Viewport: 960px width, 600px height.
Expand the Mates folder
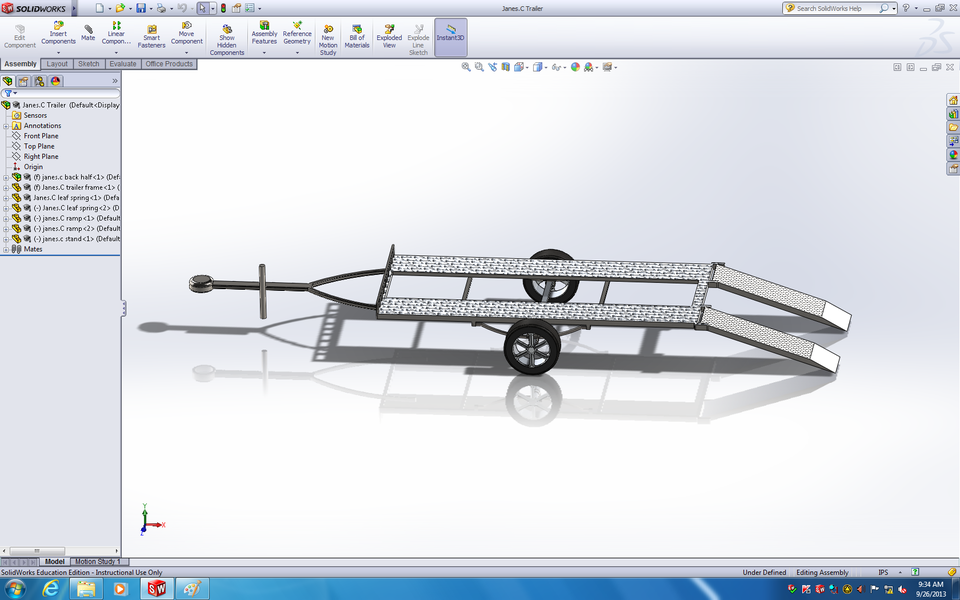[x=6, y=250]
